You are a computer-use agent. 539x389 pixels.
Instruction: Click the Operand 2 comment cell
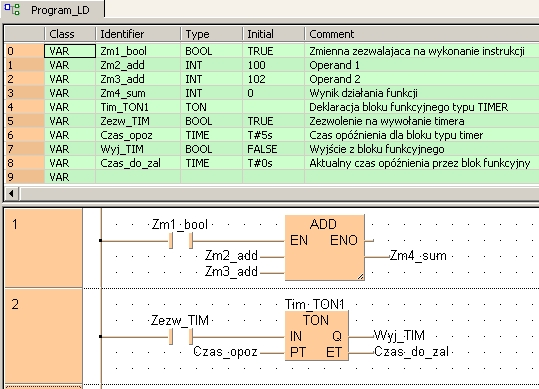tap(422, 79)
